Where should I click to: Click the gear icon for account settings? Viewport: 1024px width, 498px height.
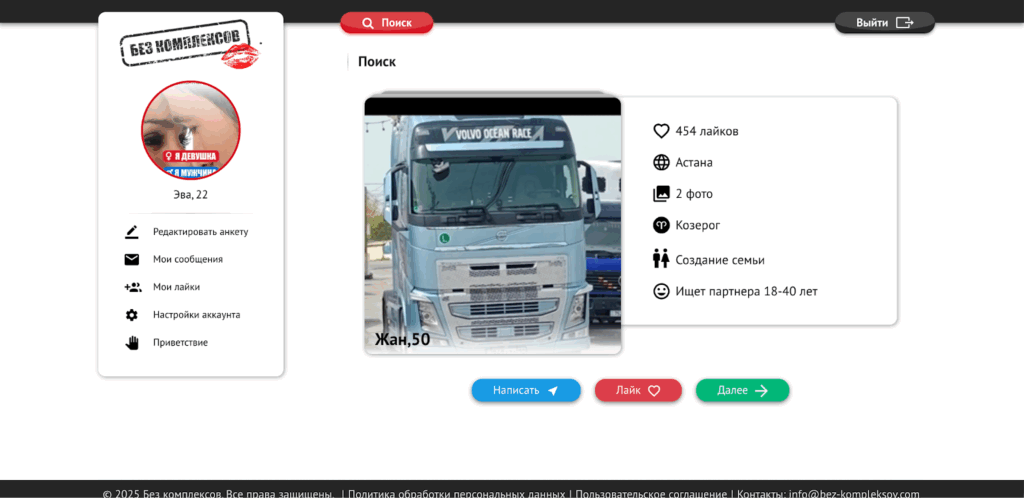132,315
